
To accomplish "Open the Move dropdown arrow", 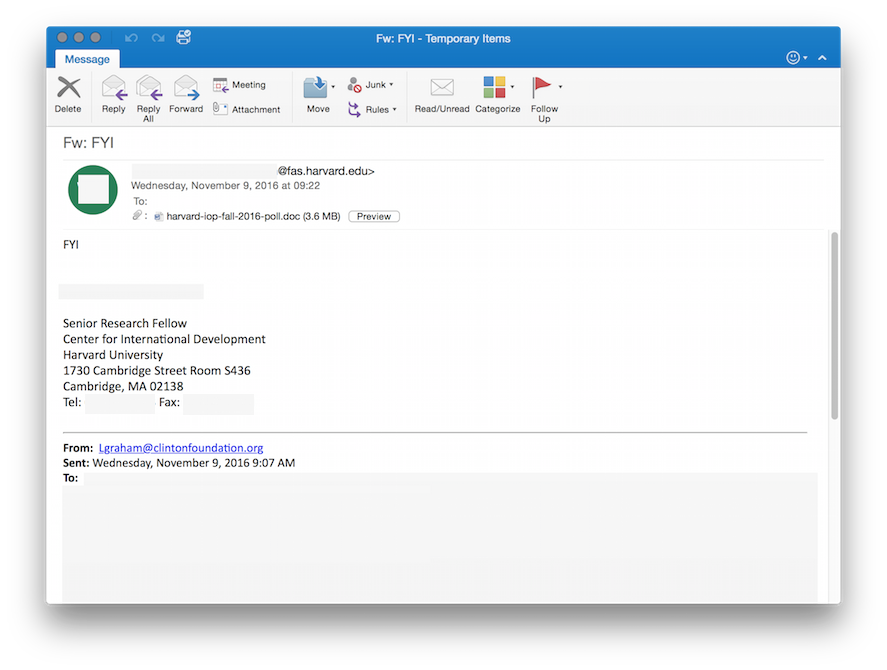I will point(333,87).
